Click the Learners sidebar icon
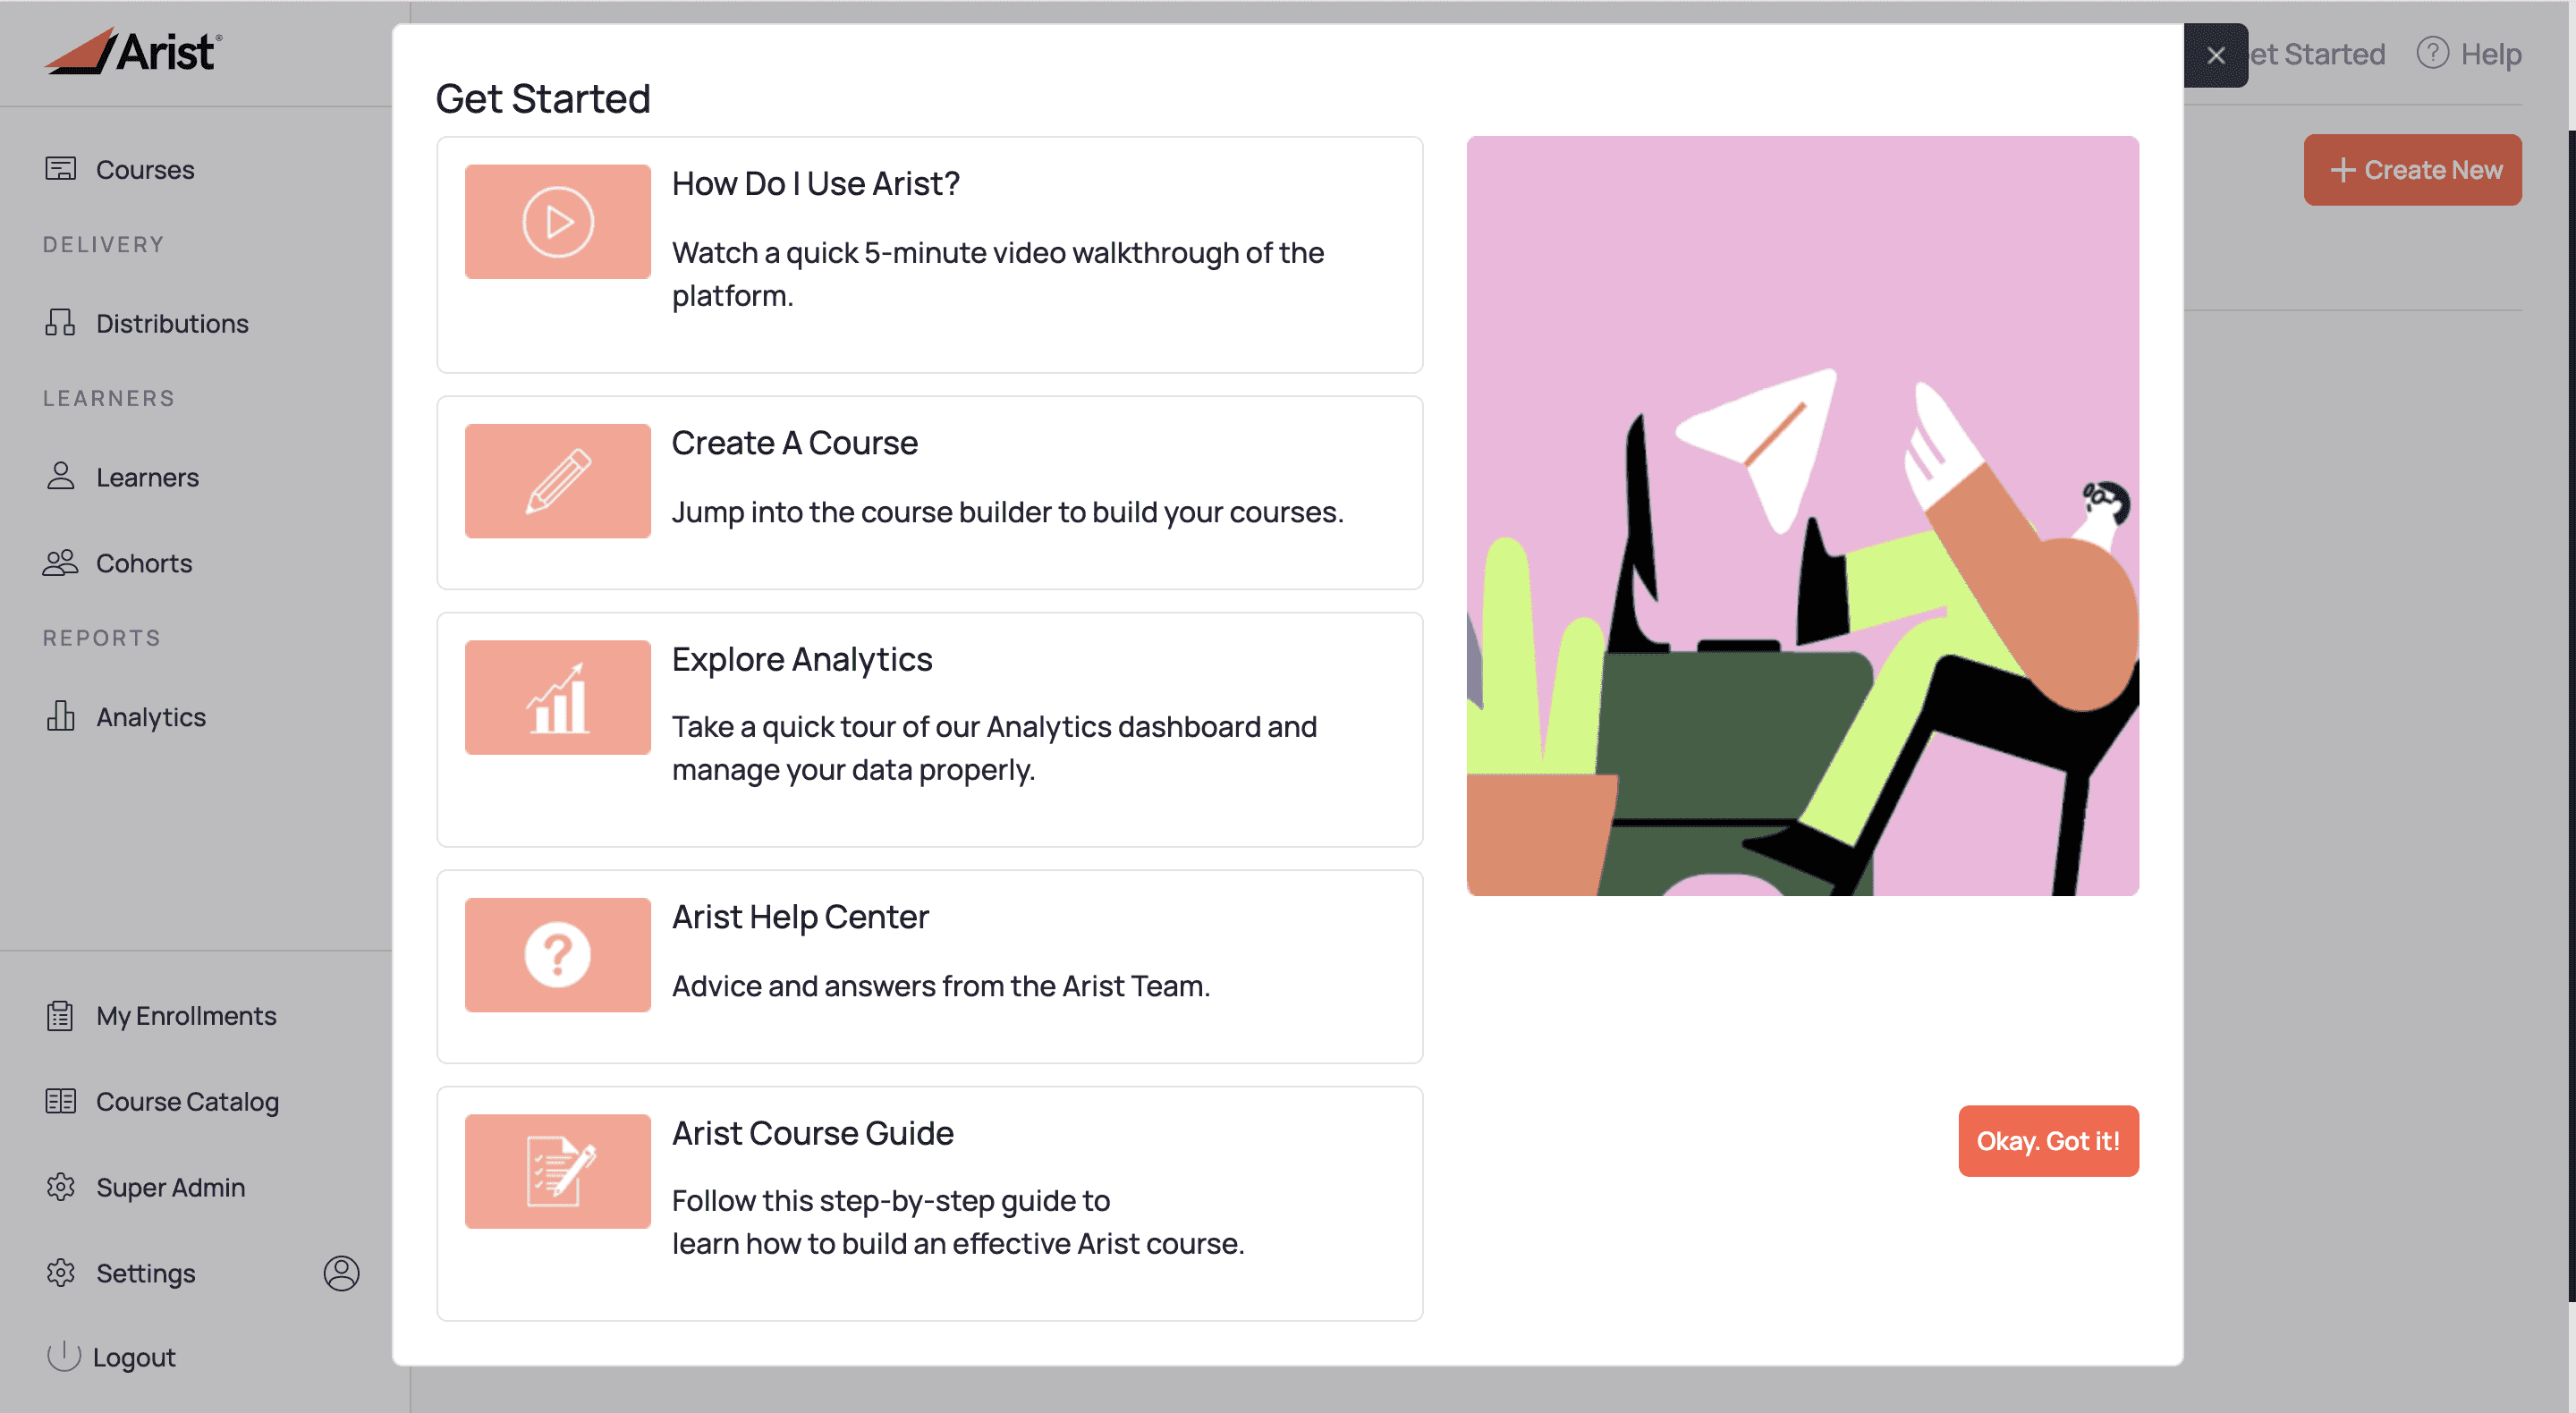This screenshot has width=2576, height=1413. click(x=60, y=477)
